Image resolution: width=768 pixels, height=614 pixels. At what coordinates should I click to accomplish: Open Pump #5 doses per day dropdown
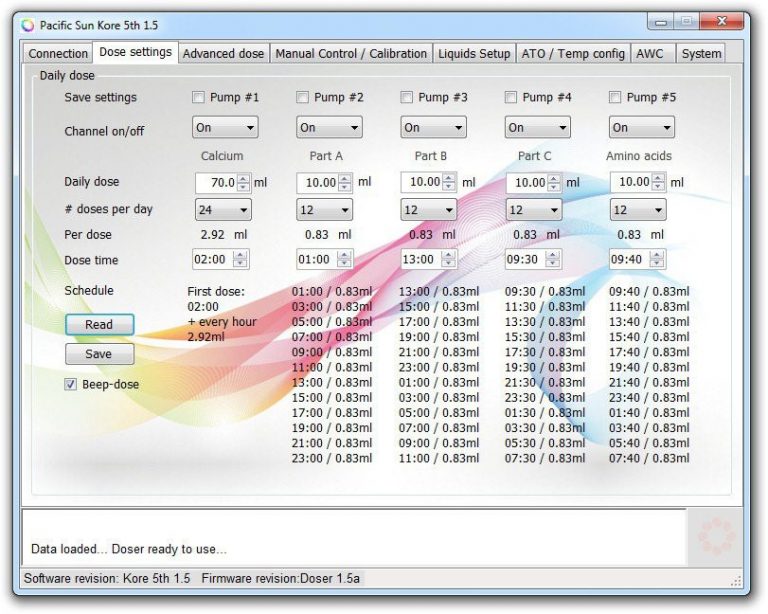pos(637,210)
